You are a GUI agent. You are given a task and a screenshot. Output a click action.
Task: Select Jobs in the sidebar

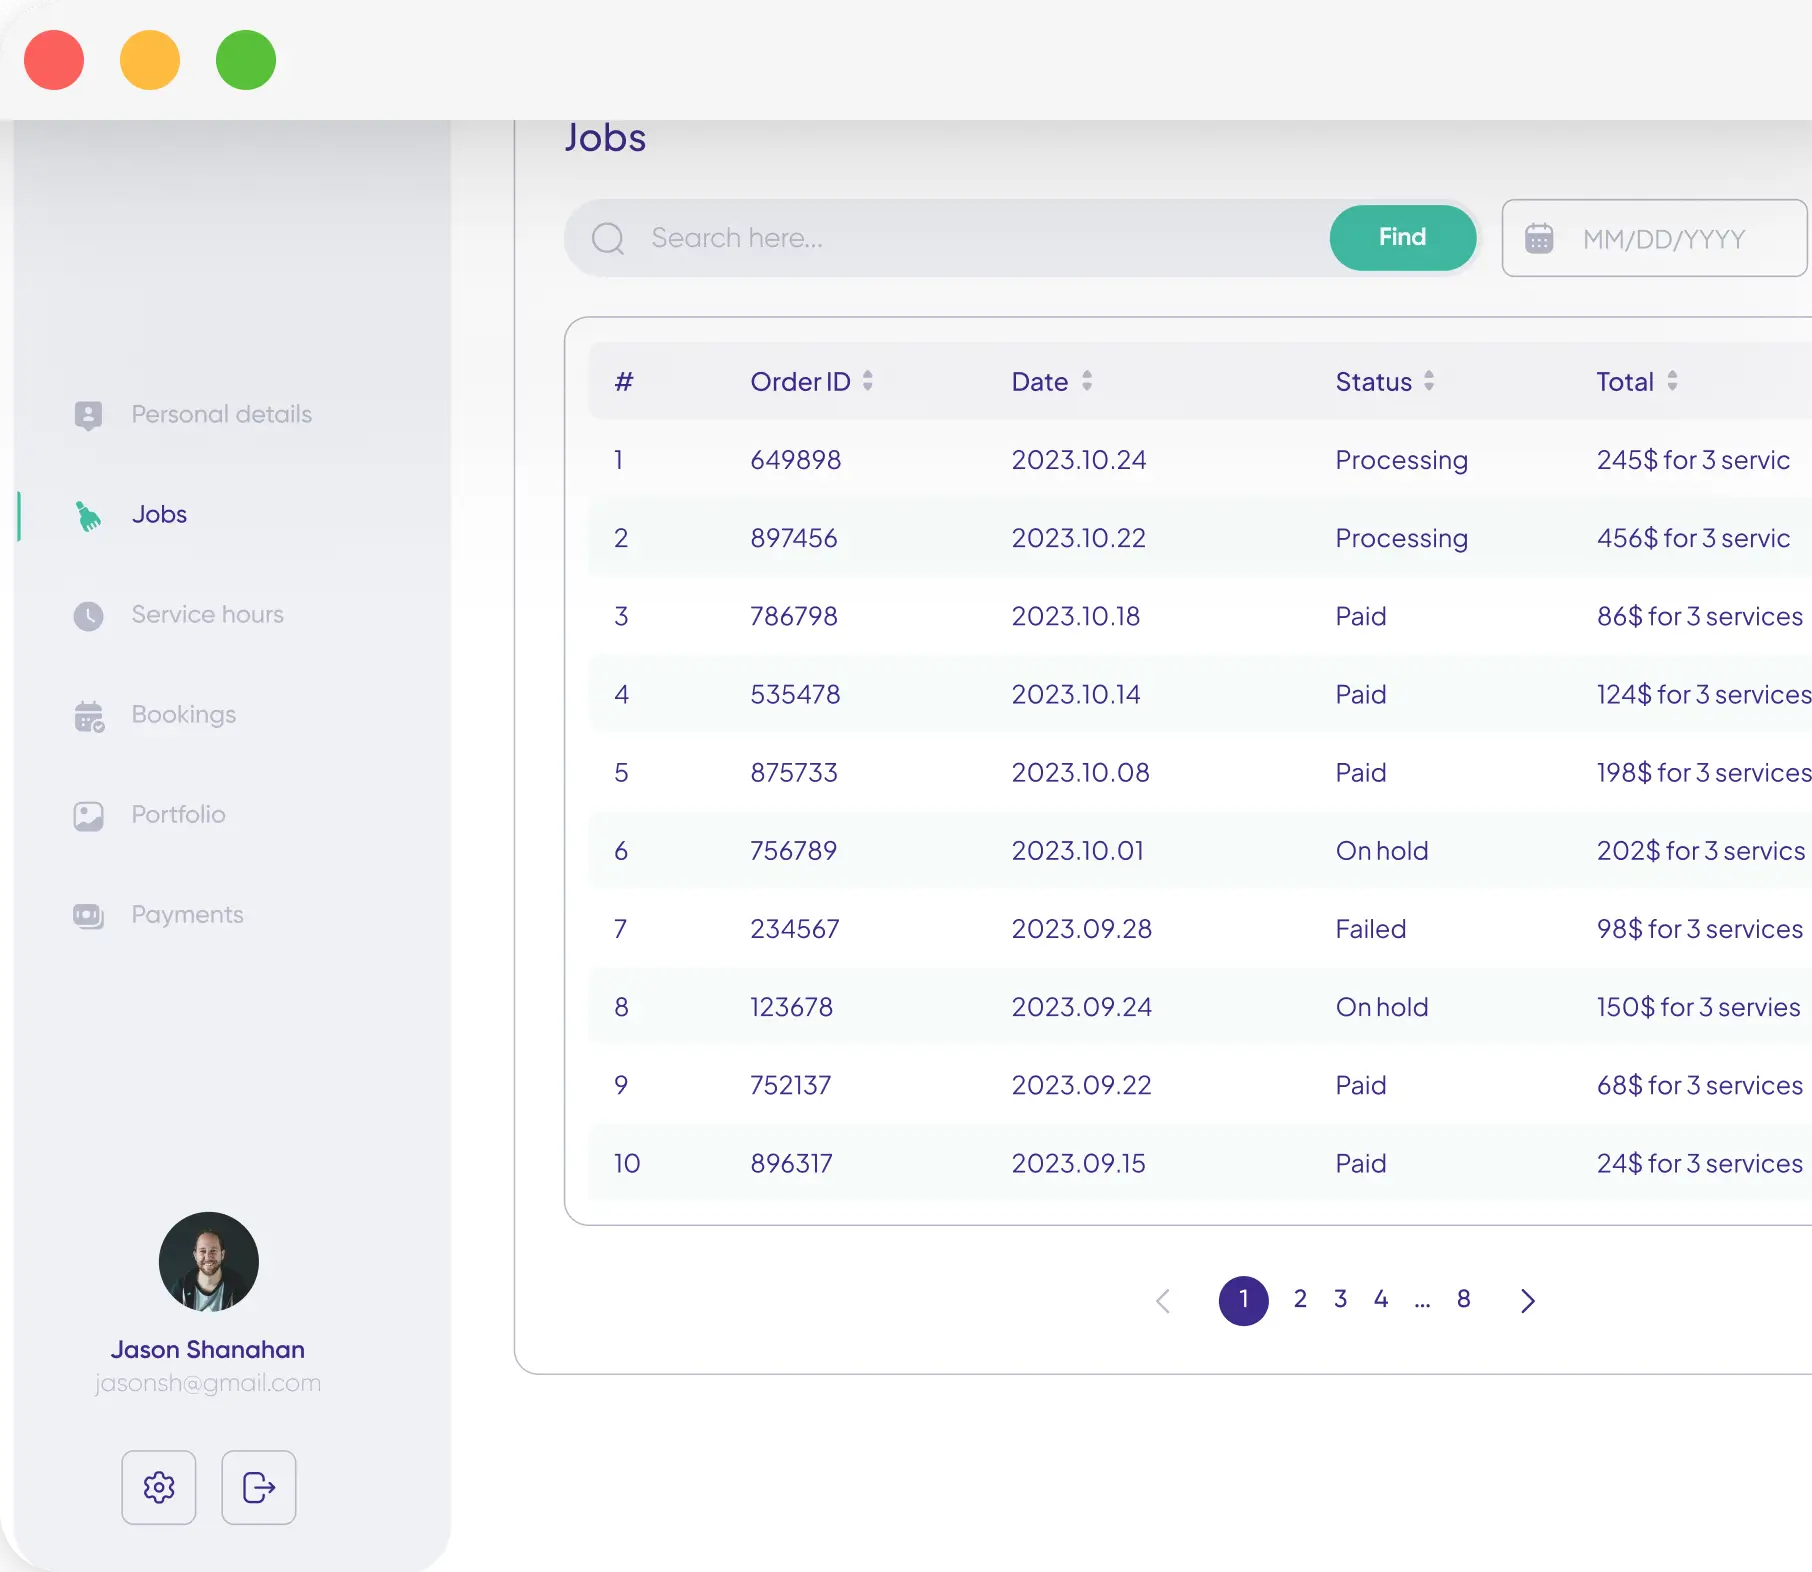[x=159, y=515]
